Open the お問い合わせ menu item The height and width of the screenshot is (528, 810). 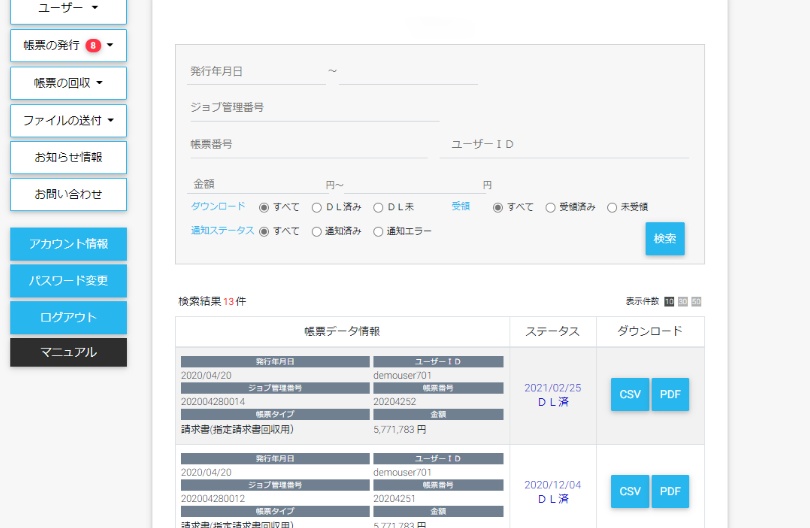68,194
